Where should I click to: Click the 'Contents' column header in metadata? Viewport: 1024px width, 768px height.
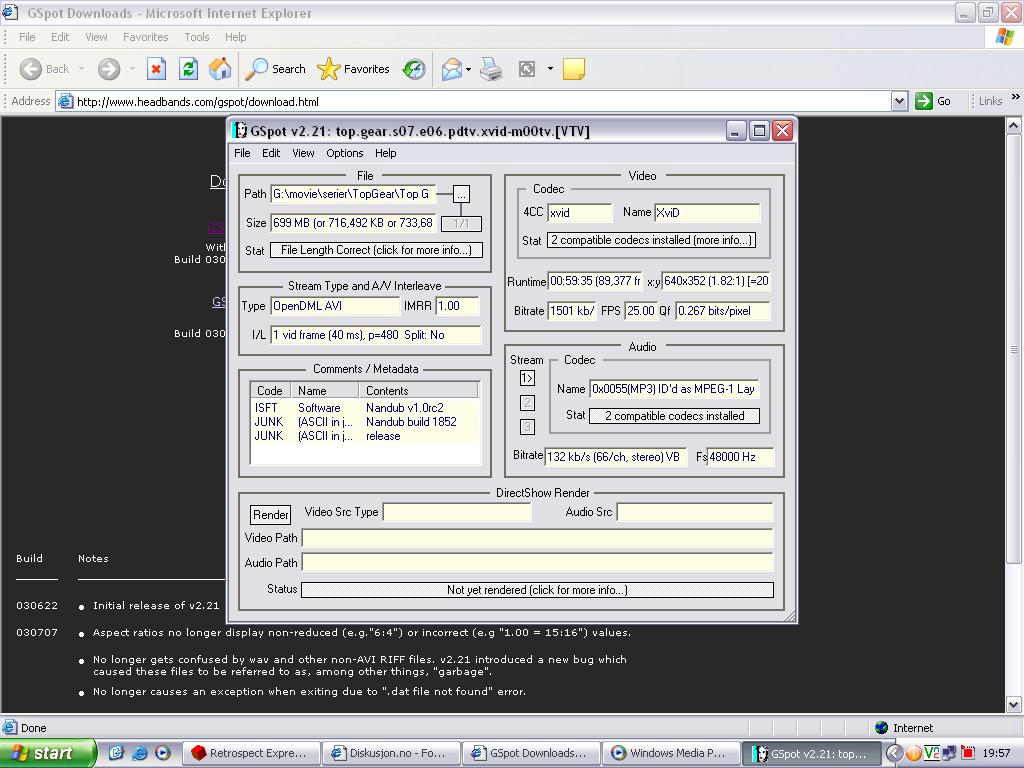point(419,391)
